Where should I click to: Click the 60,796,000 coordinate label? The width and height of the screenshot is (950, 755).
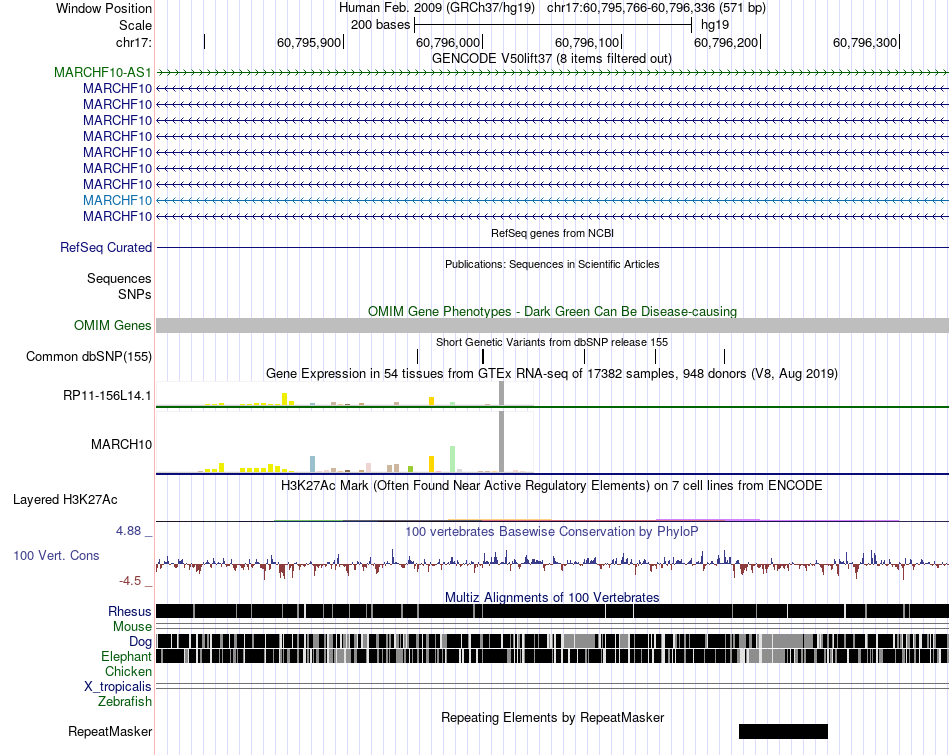click(448, 42)
